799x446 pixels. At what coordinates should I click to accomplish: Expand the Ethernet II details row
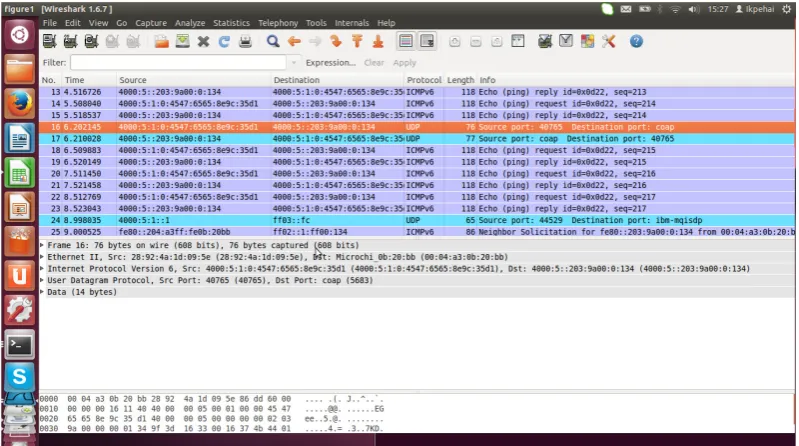tap(42, 257)
